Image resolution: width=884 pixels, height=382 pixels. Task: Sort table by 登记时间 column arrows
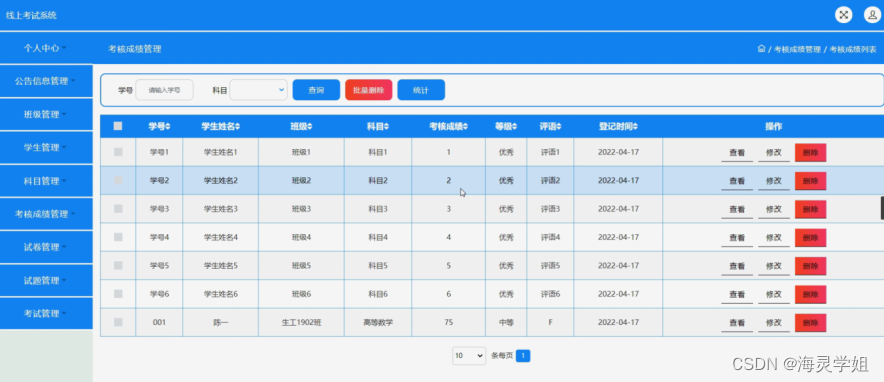click(635, 127)
